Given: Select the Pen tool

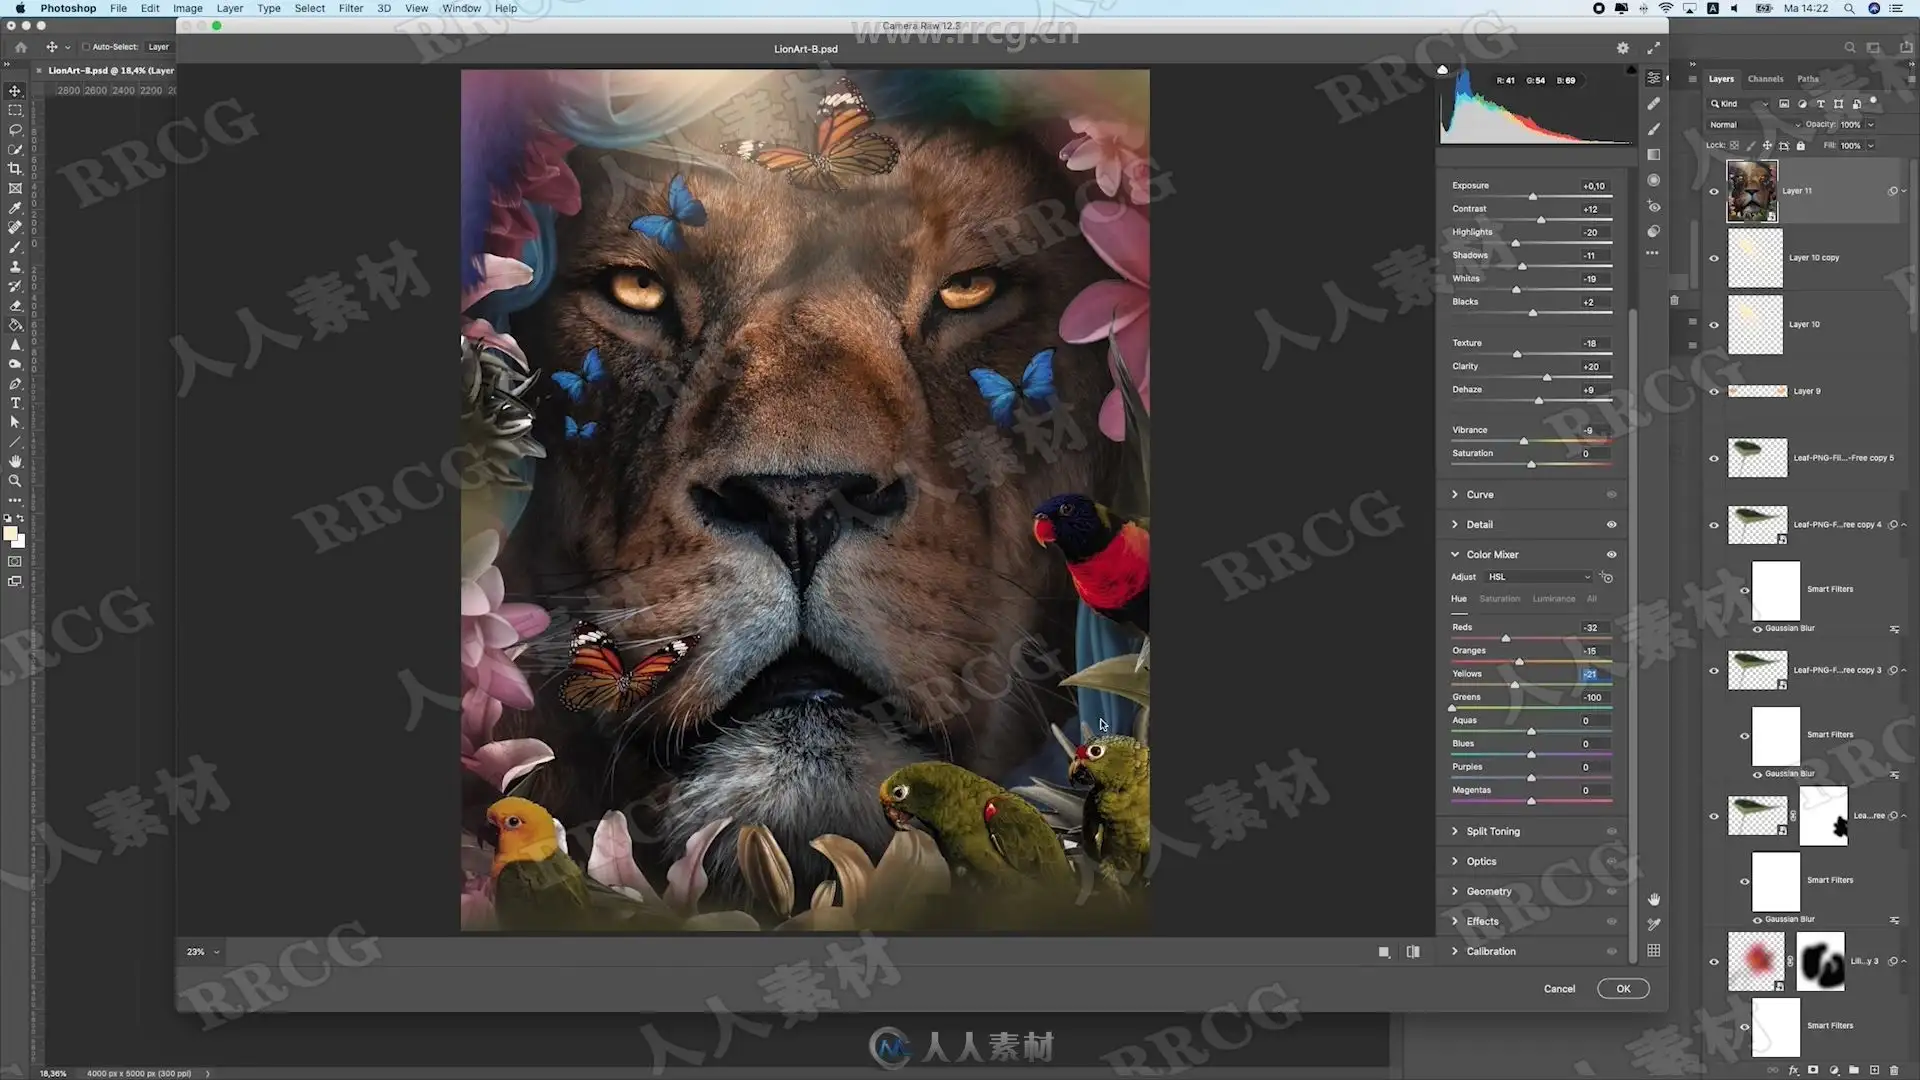Looking at the screenshot, I should pyautogui.click(x=15, y=384).
